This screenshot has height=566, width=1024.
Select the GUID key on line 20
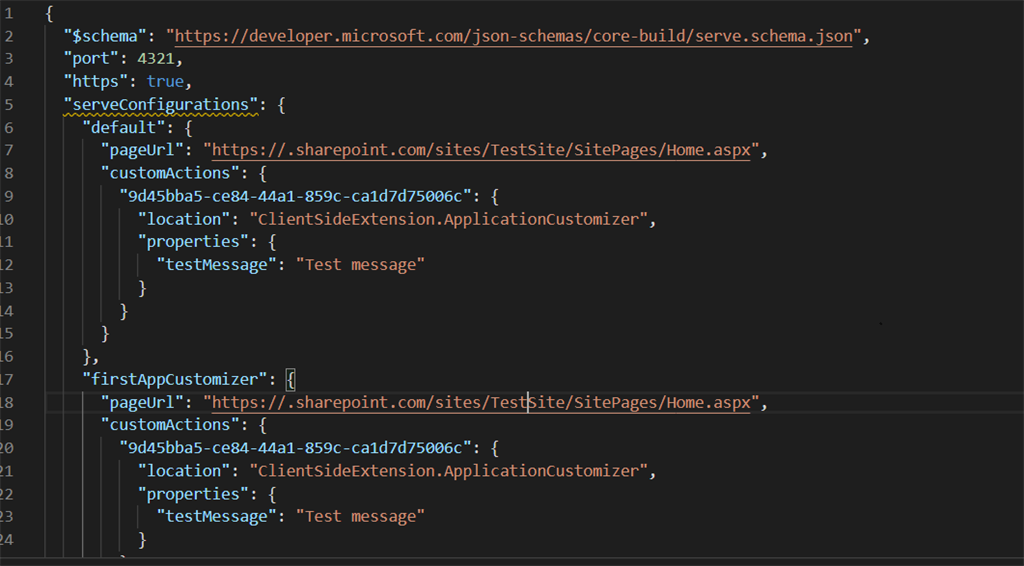click(295, 448)
